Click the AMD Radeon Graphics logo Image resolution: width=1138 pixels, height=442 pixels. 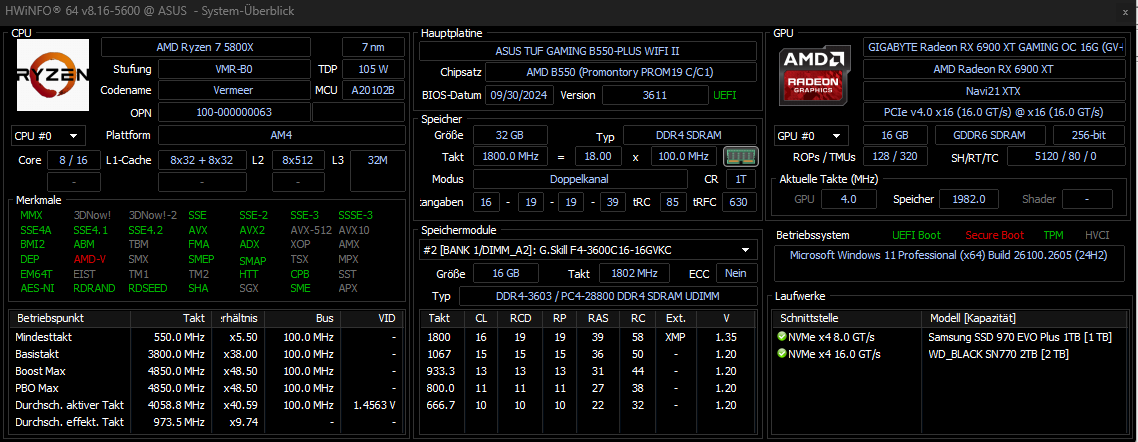[x=815, y=75]
